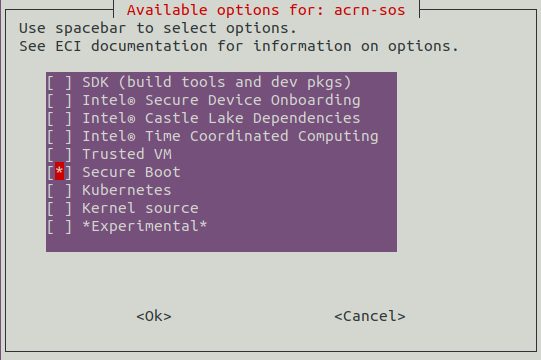The height and width of the screenshot is (360, 541).
Task: Click the 'Secure Boot' label
Action: (x=131, y=172)
